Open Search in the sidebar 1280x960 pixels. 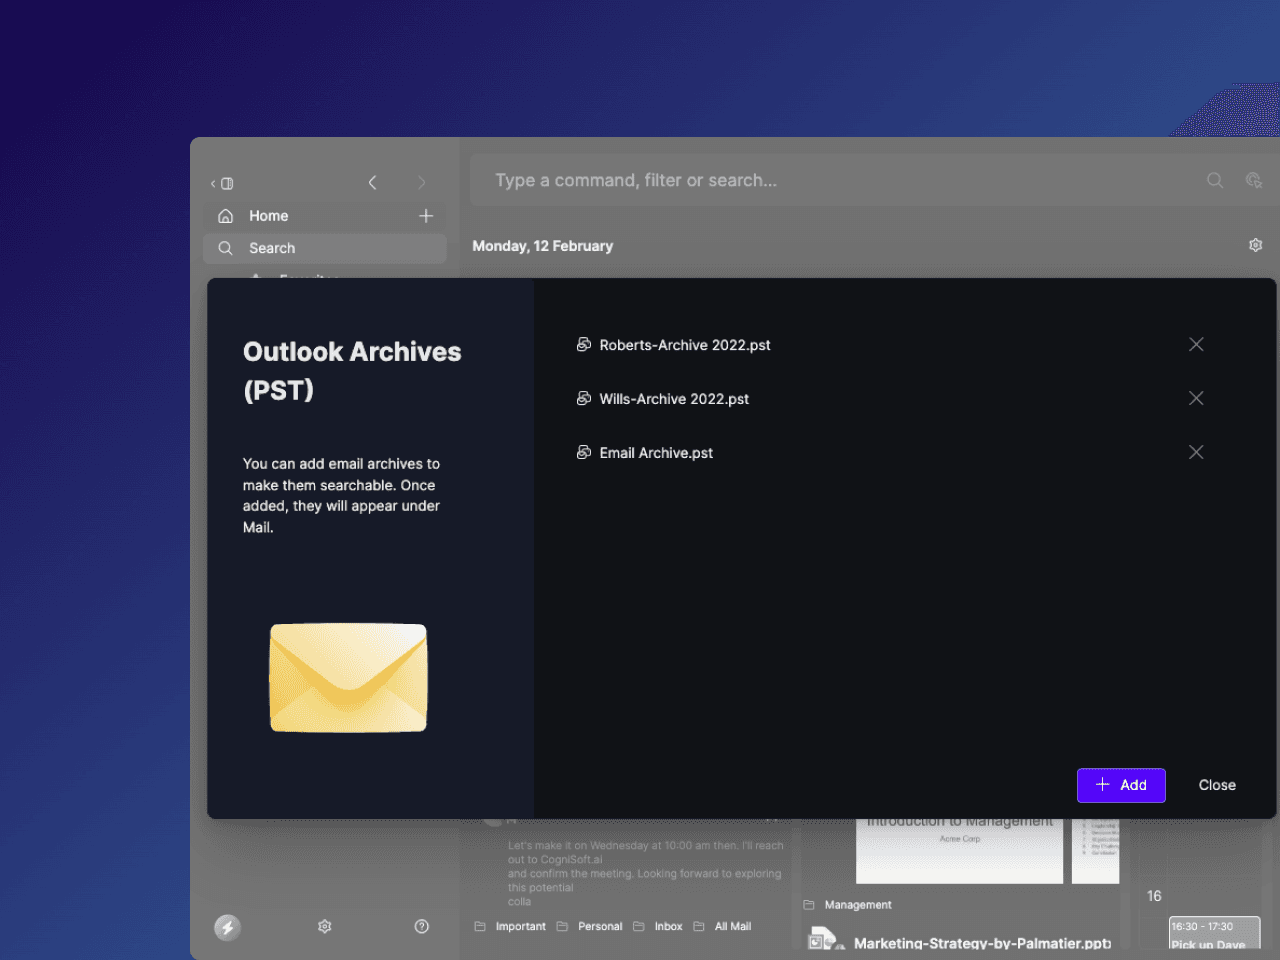click(x=325, y=248)
